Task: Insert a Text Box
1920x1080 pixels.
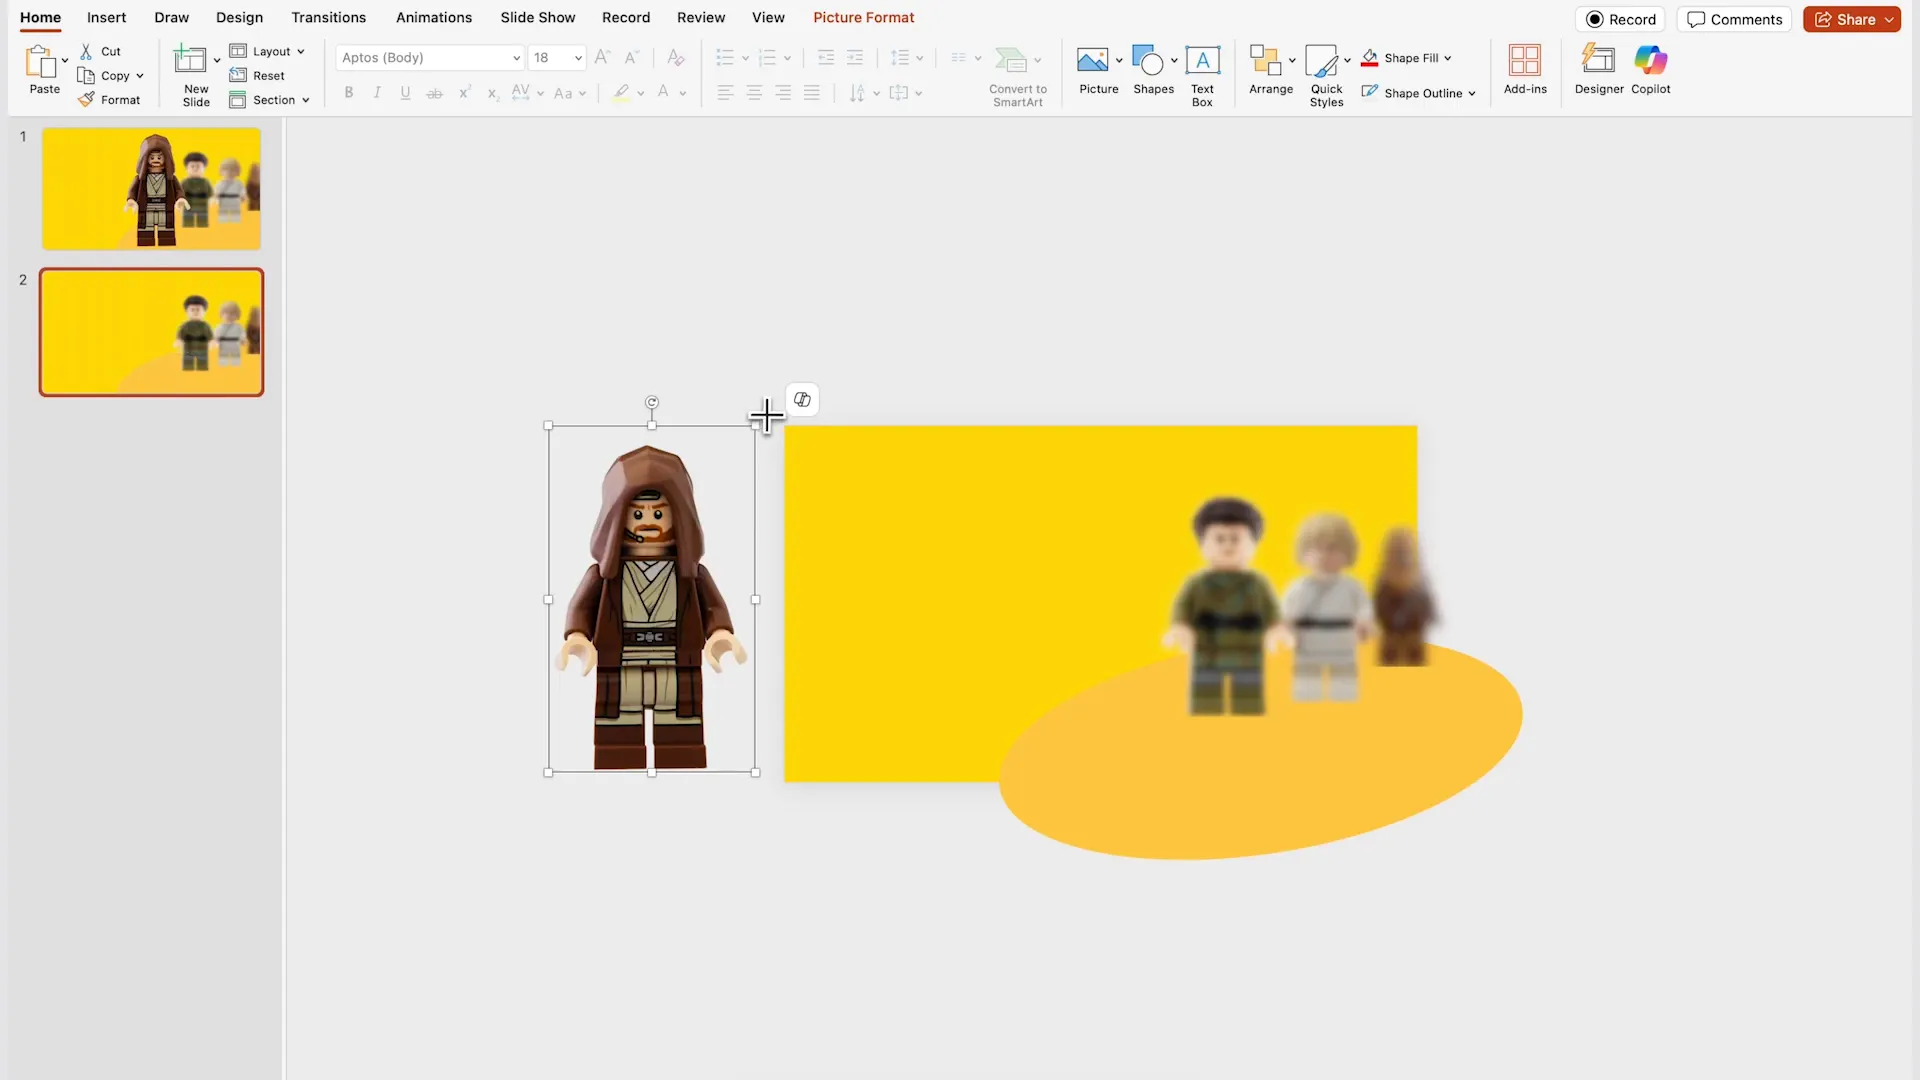Action: point(1202,76)
